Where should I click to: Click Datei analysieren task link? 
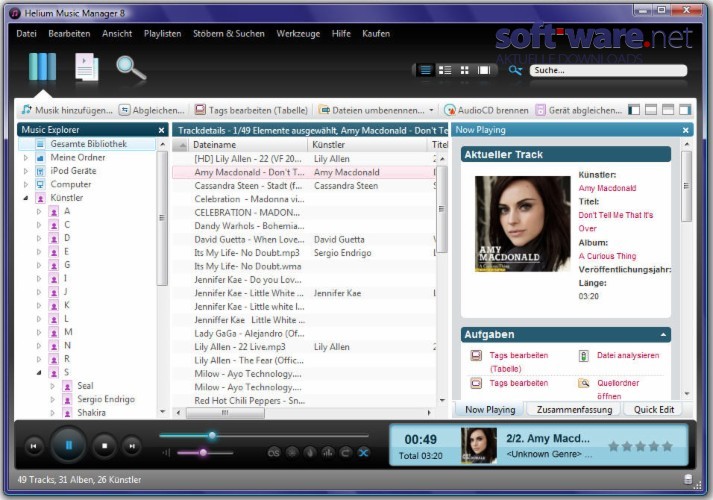point(628,355)
